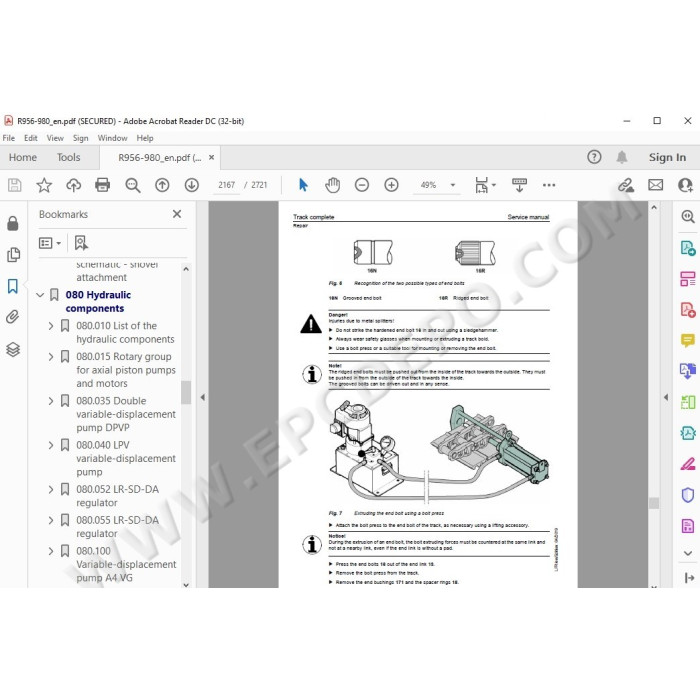Switch to the Home tab
The width and height of the screenshot is (700, 700).
pos(23,158)
